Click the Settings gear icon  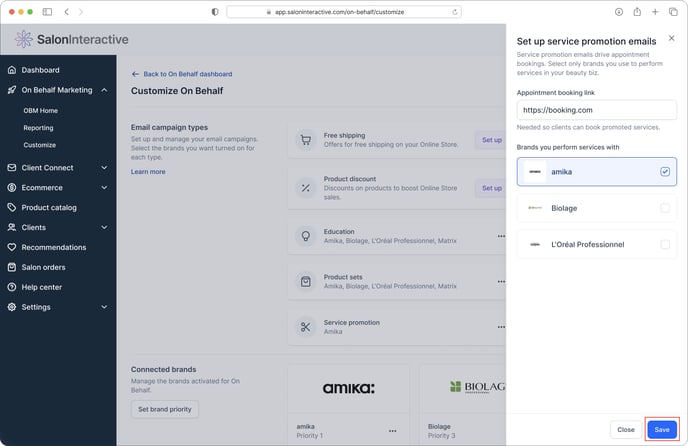pyautogui.click(x=12, y=307)
